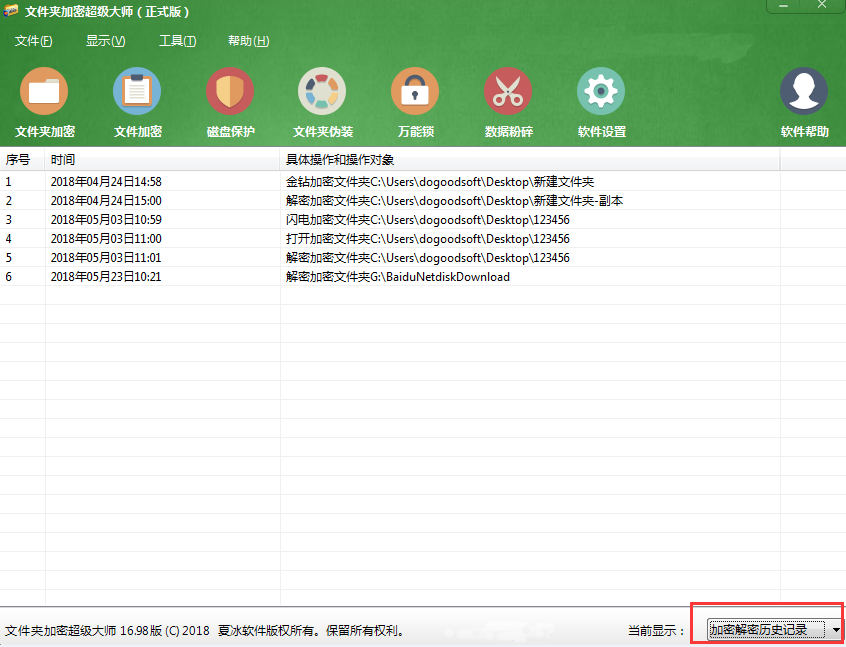The width and height of the screenshot is (846, 647).
Task: Open the 帮助(H) menu
Action: point(249,41)
